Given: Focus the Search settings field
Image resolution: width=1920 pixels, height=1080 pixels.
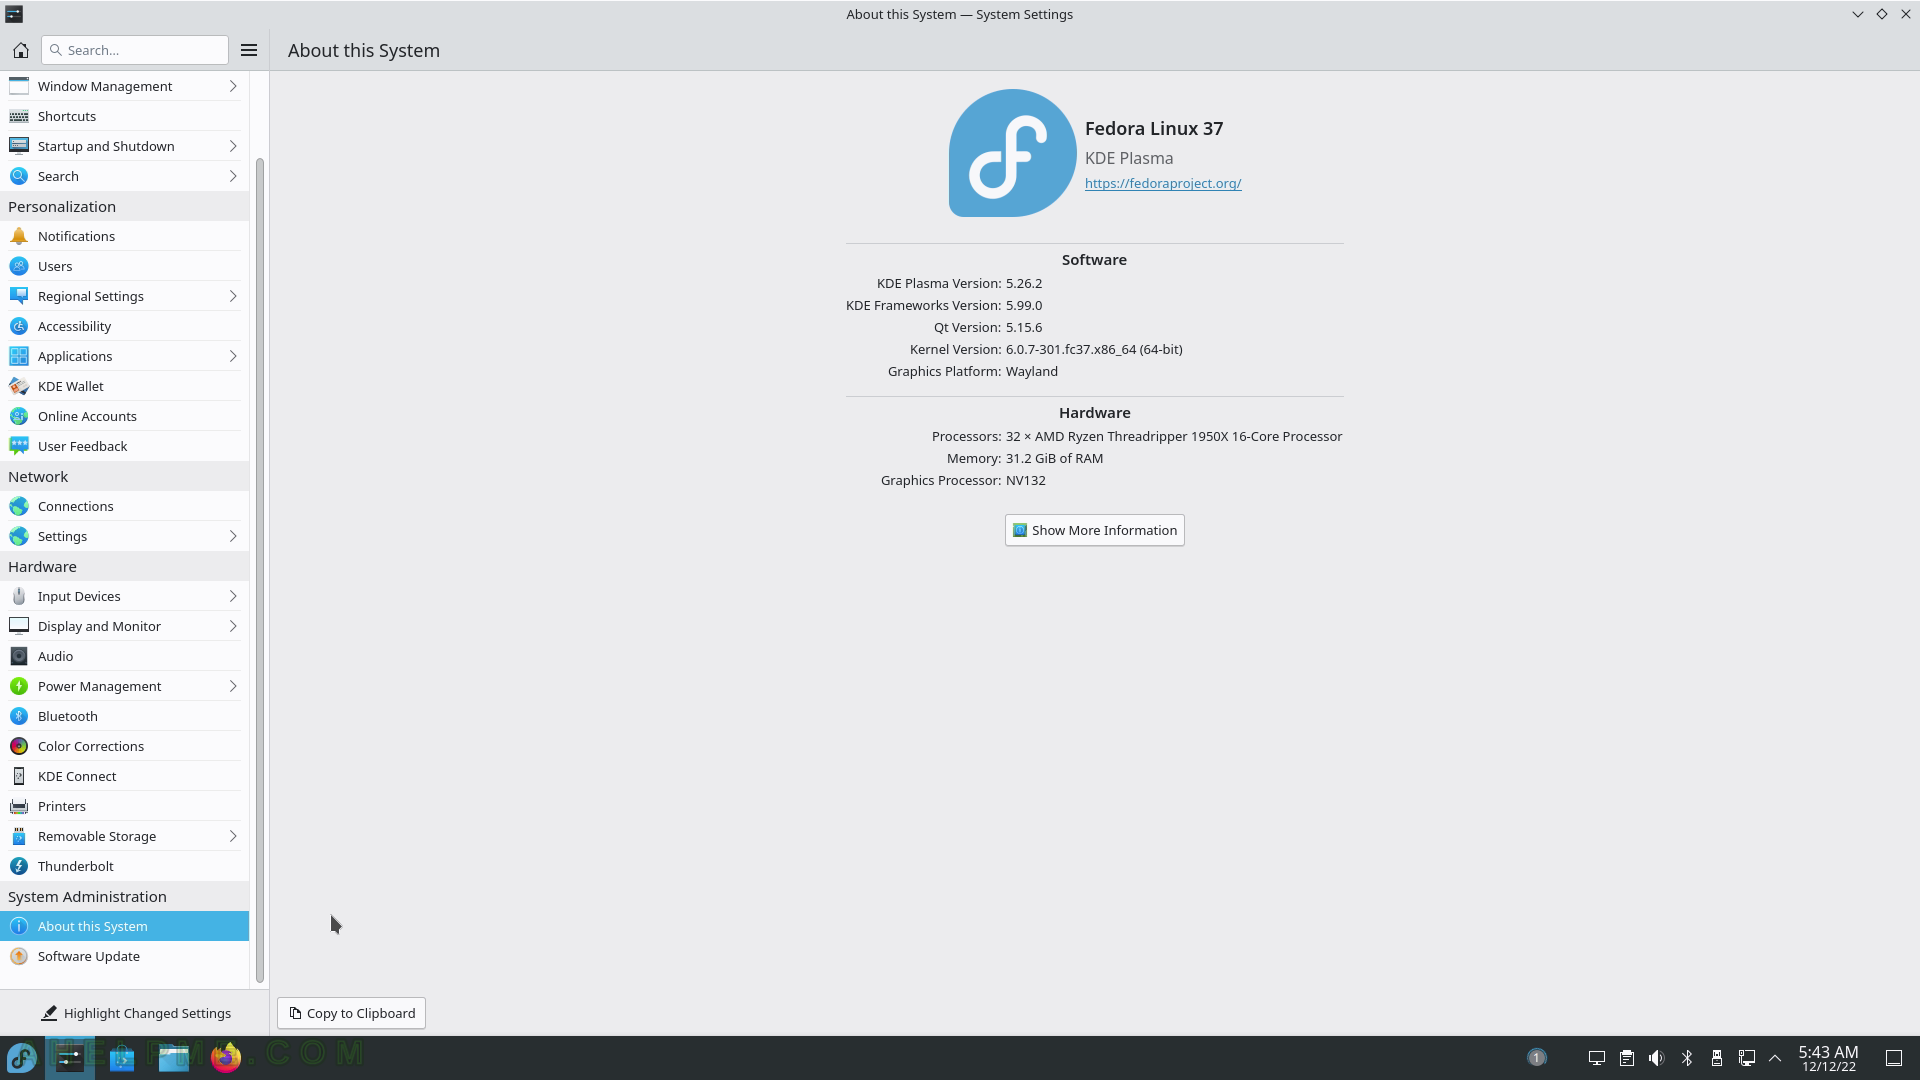Looking at the screenshot, I should (x=135, y=50).
